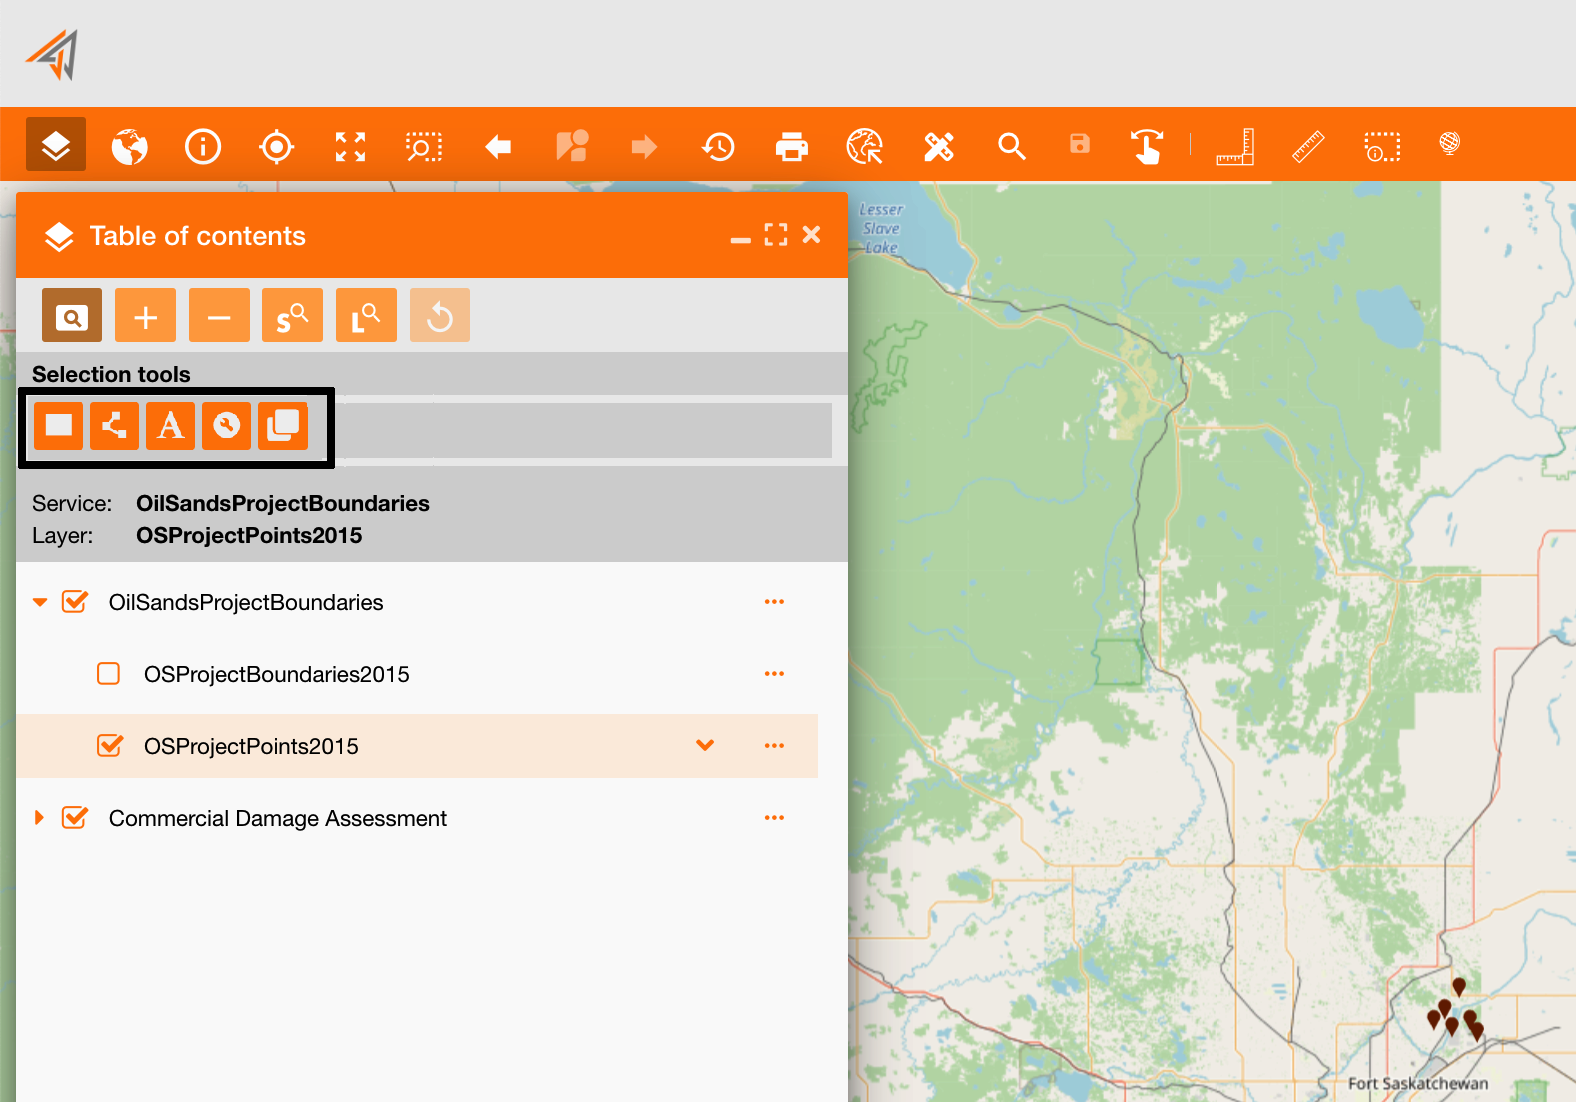Select the circular buffer selection tool
This screenshot has width=1576, height=1102.
[x=227, y=426]
